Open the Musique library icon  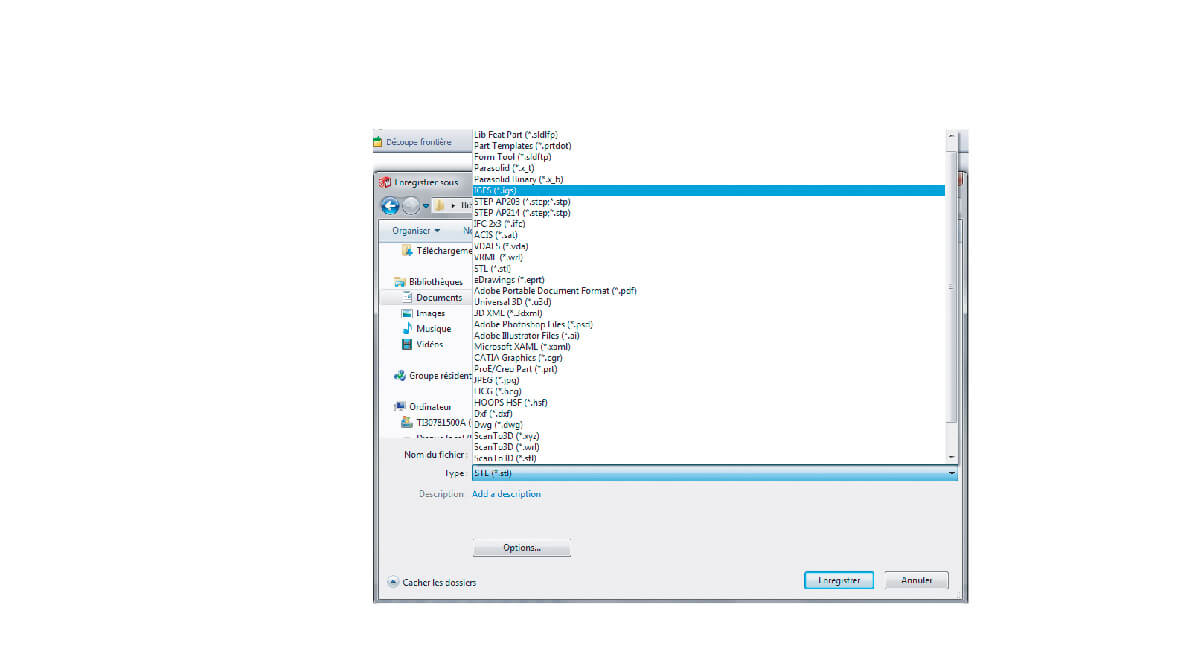point(407,329)
